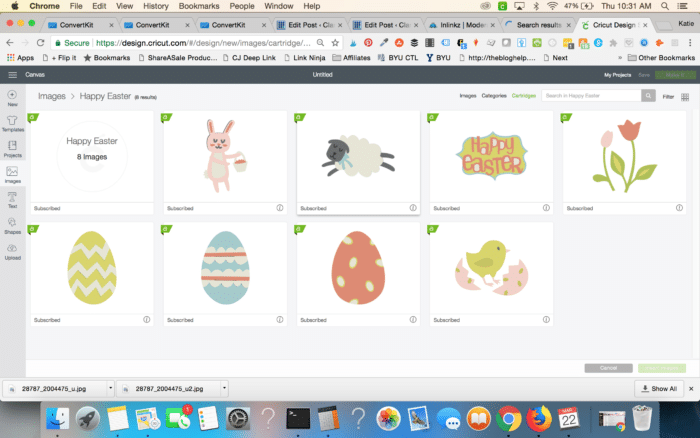Open the Filter options
700x438 pixels.
click(x=668, y=96)
